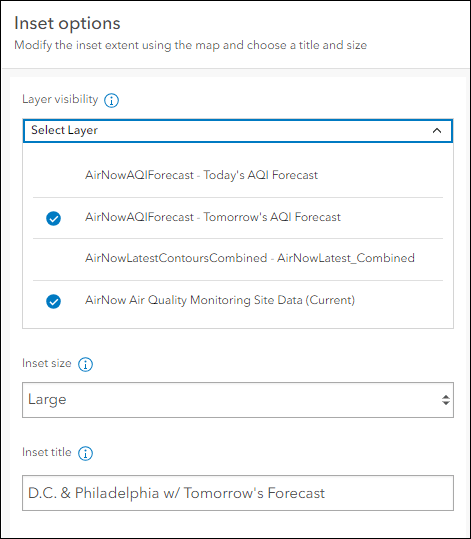Select AirNowAQIForecast - Today's AQI Forecast layer
471x539 pixels.
click(238, 175)
